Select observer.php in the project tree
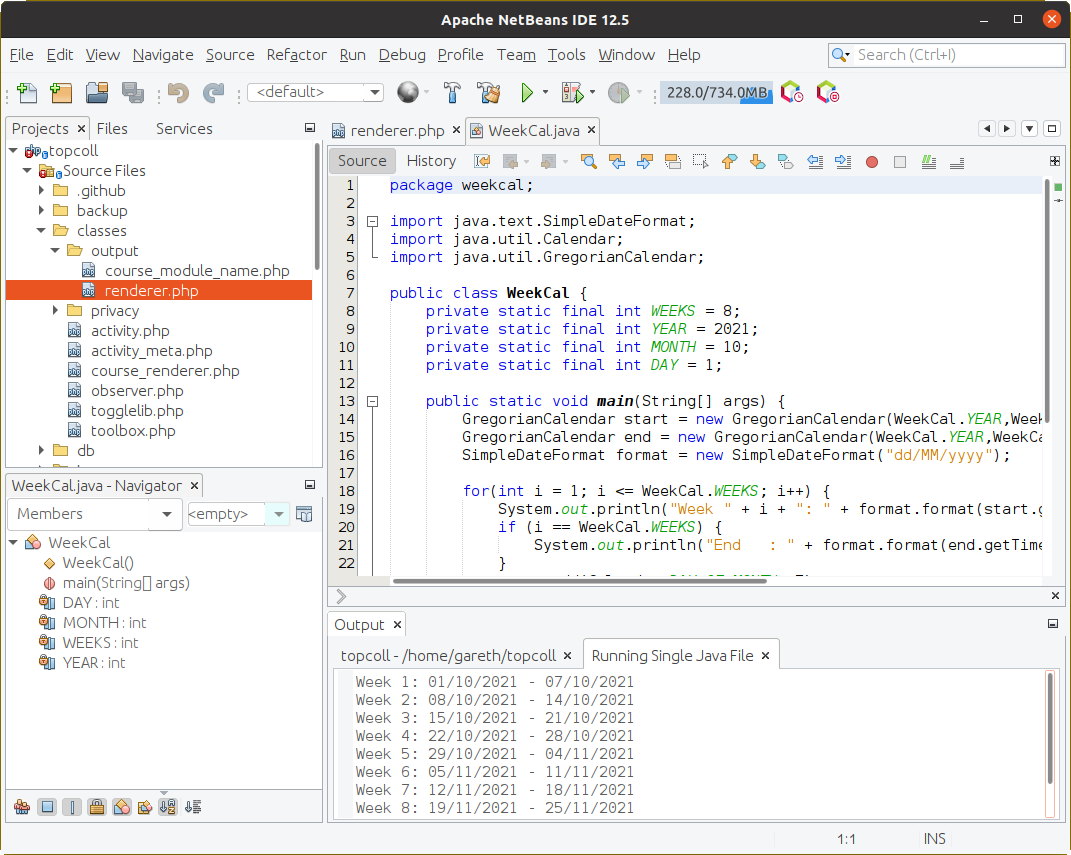The width and height of the screenshot is (1071, 855). pos(137,391)
